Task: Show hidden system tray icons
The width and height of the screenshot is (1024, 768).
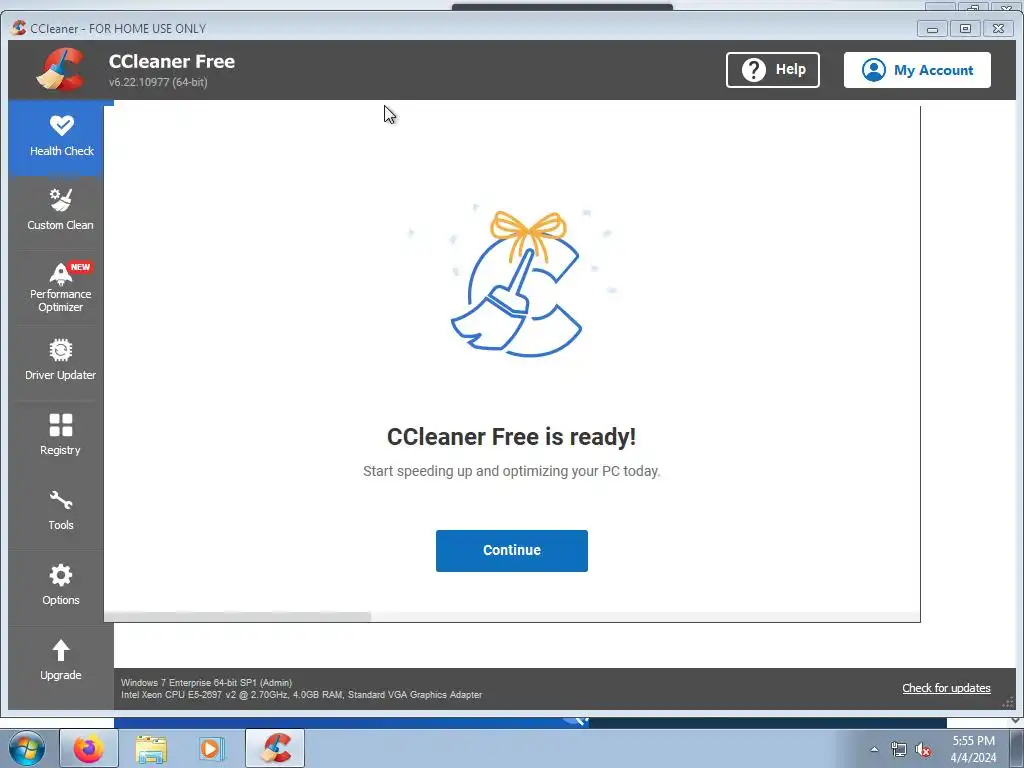Action: (874, 749)
